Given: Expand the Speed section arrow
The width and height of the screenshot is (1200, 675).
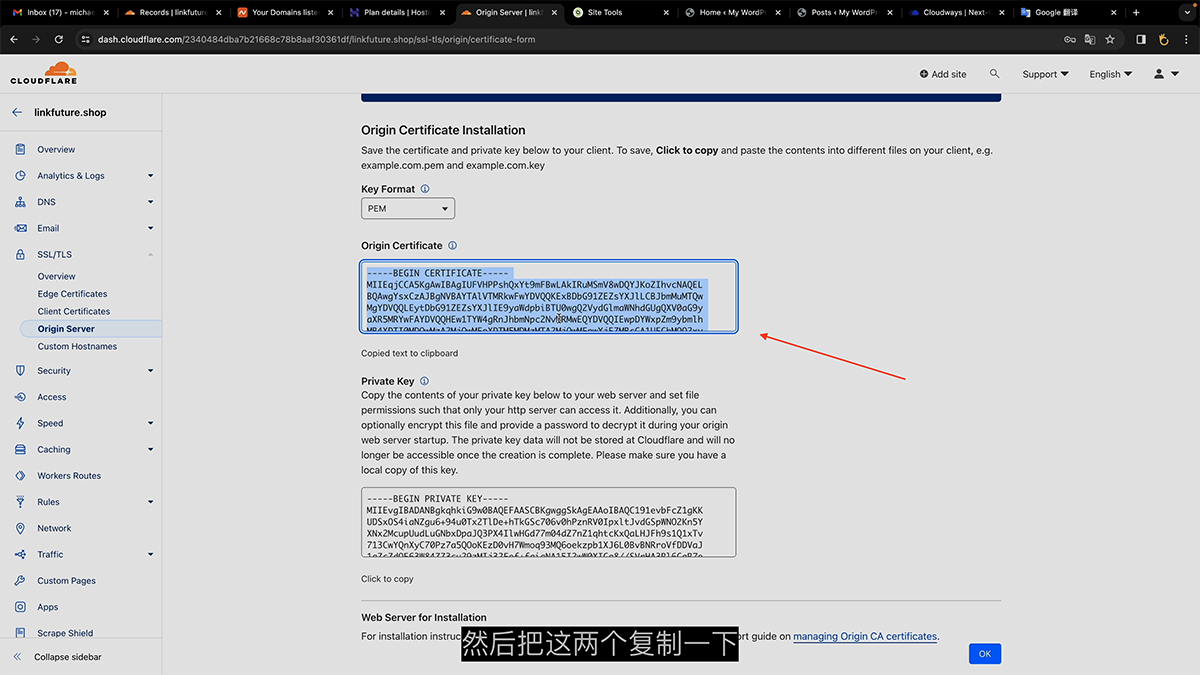Looking at the screenshot, I should (151, 423).
